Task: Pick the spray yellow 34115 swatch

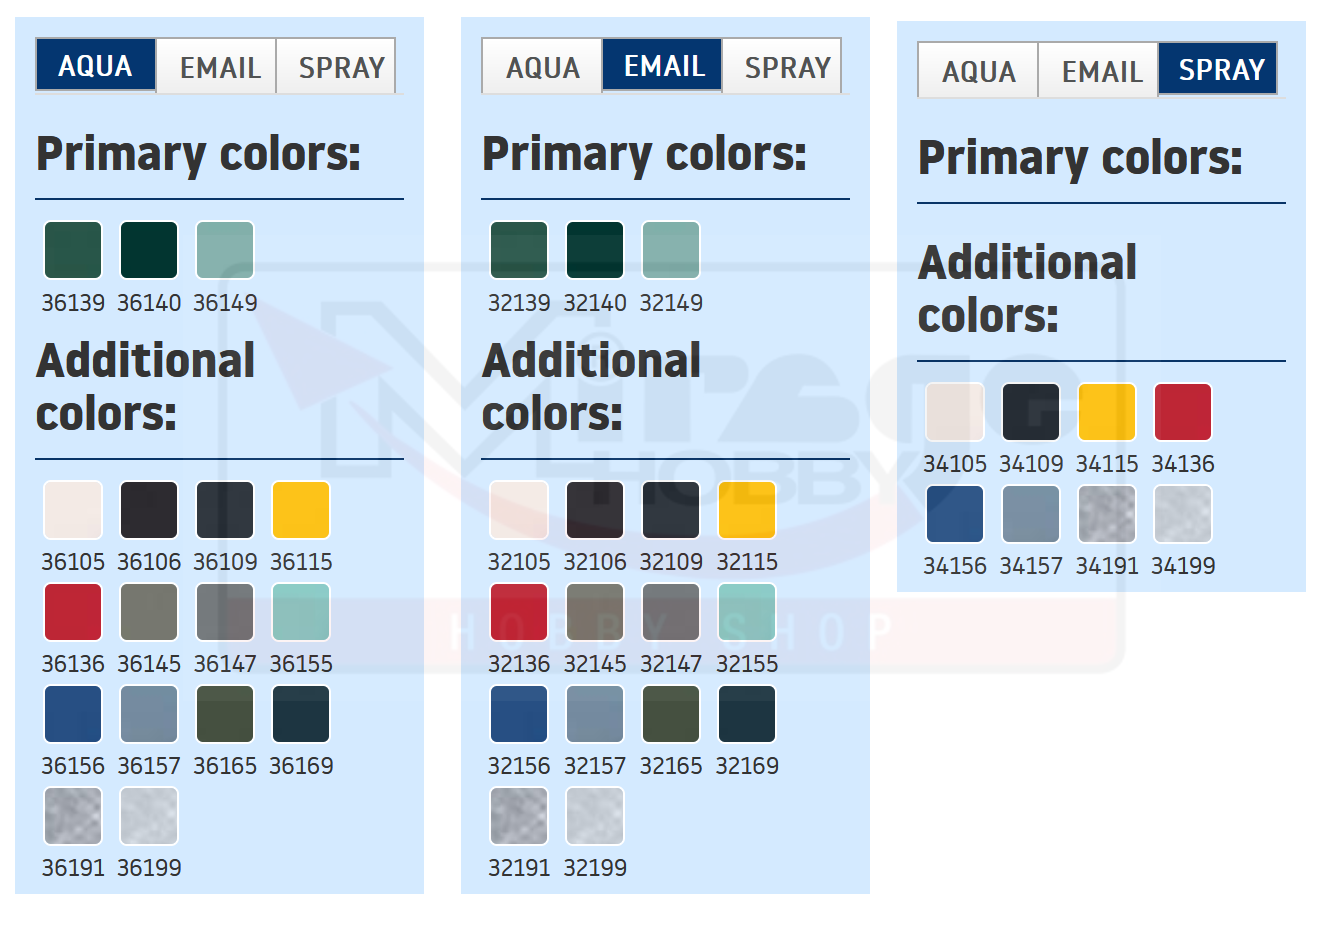Action: coord(1107,412)
